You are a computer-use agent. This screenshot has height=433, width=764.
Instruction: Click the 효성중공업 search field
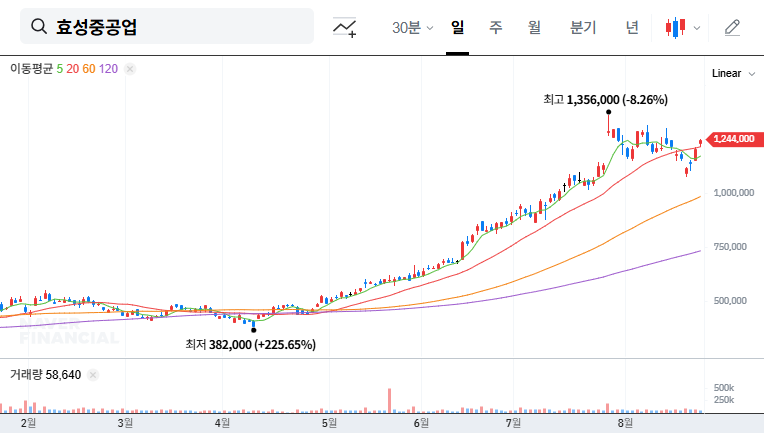point(167,26)
